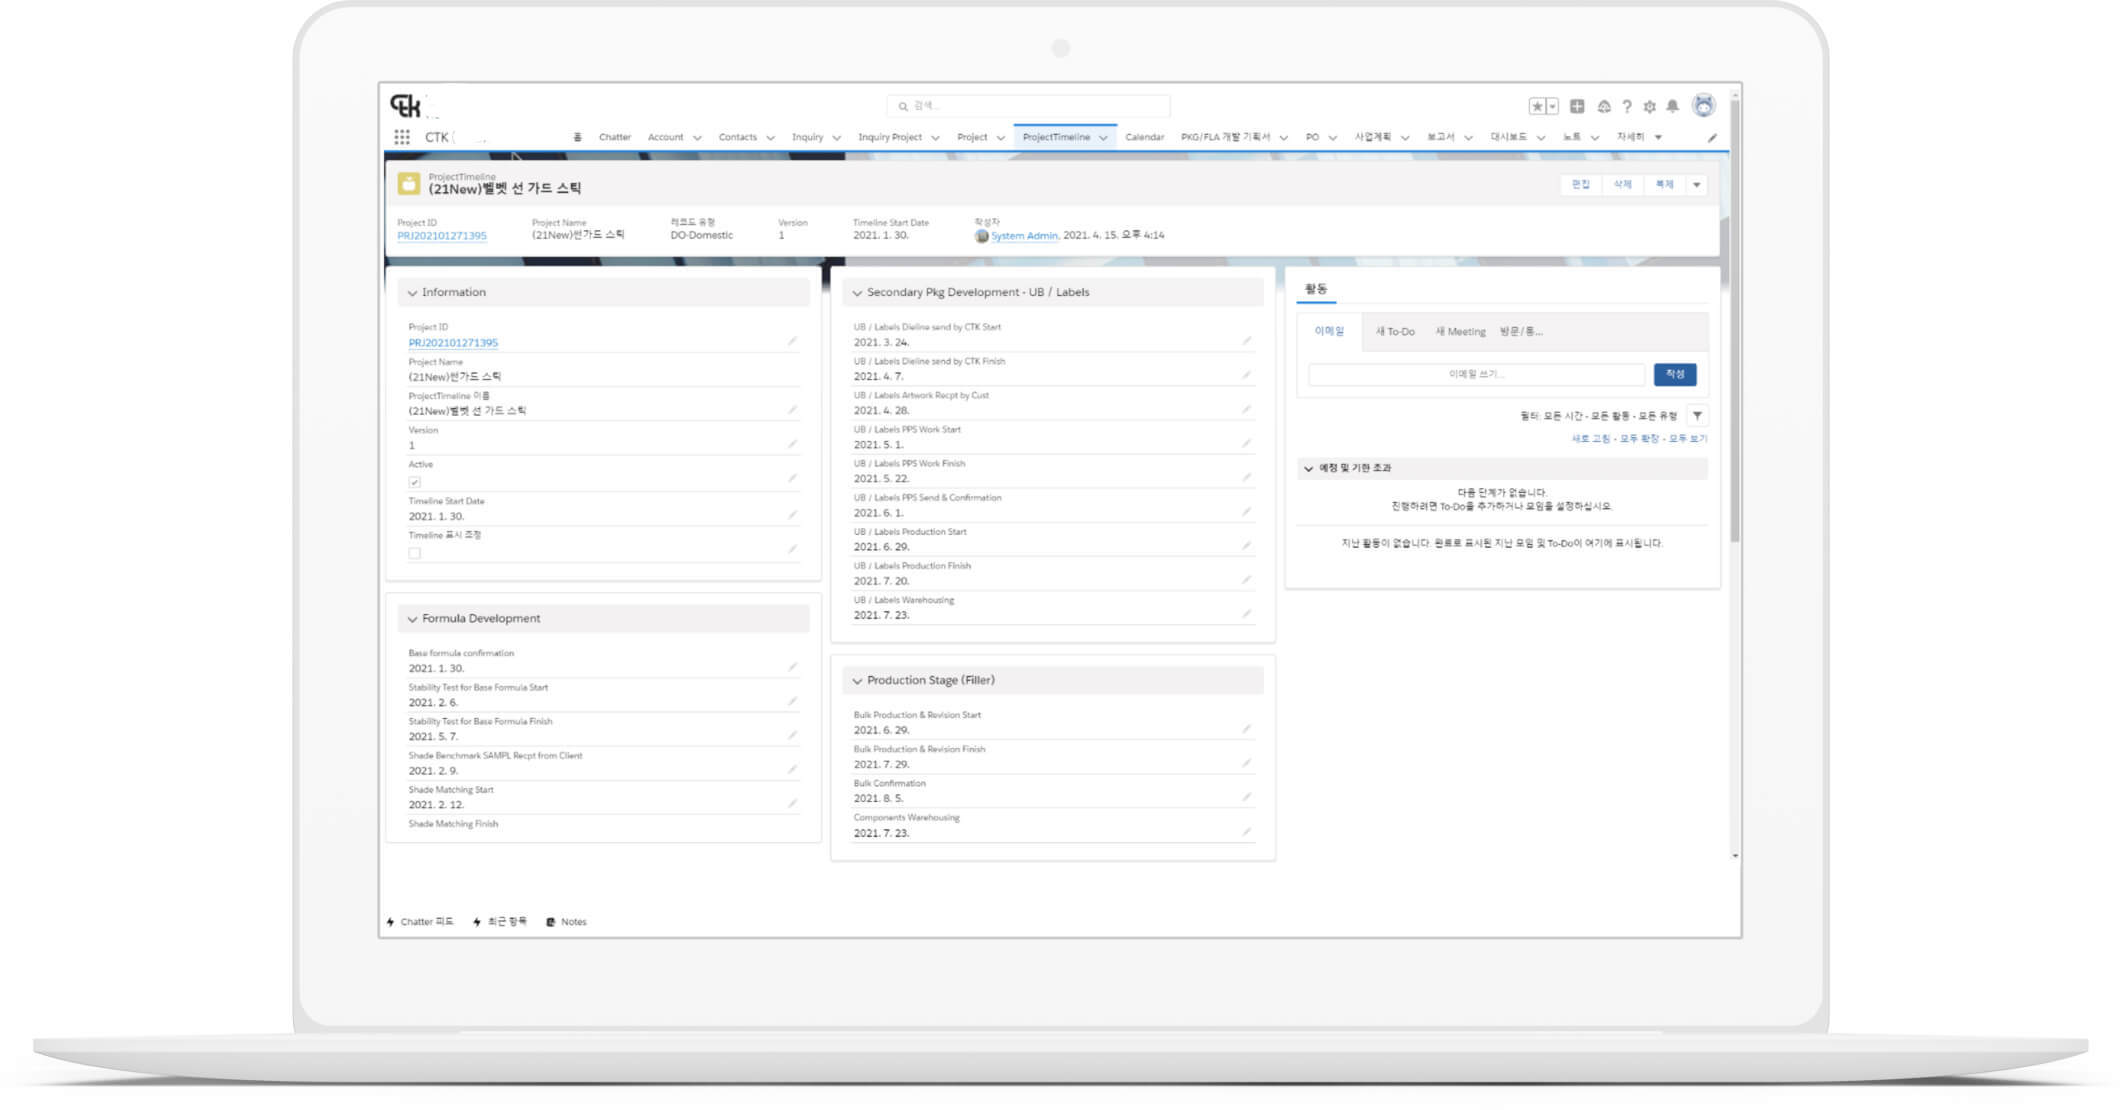Toggle the Active checkbox
The width and height of the screenshot is (2128, 1110).
pos(415,482)
